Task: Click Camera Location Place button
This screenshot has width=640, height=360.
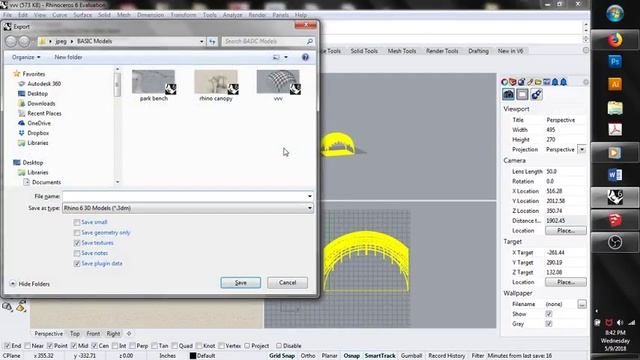Action: click(x=566, y=231)
